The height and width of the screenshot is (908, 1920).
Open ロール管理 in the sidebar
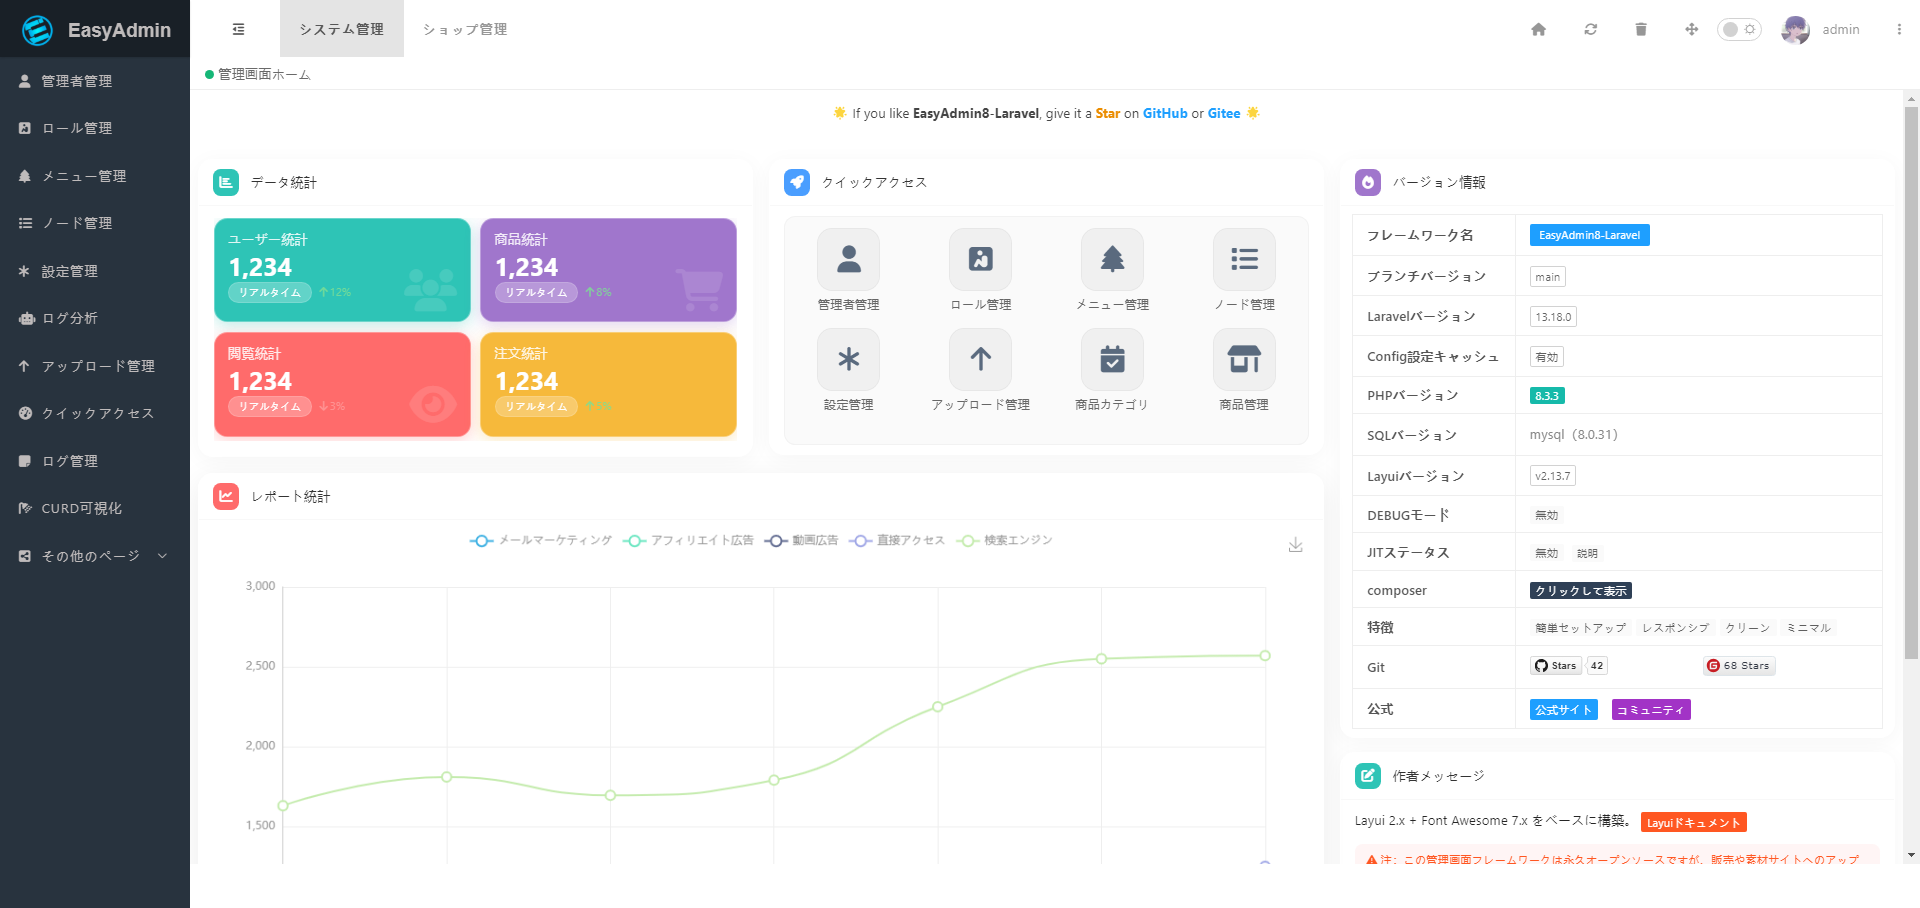(95, 128)
